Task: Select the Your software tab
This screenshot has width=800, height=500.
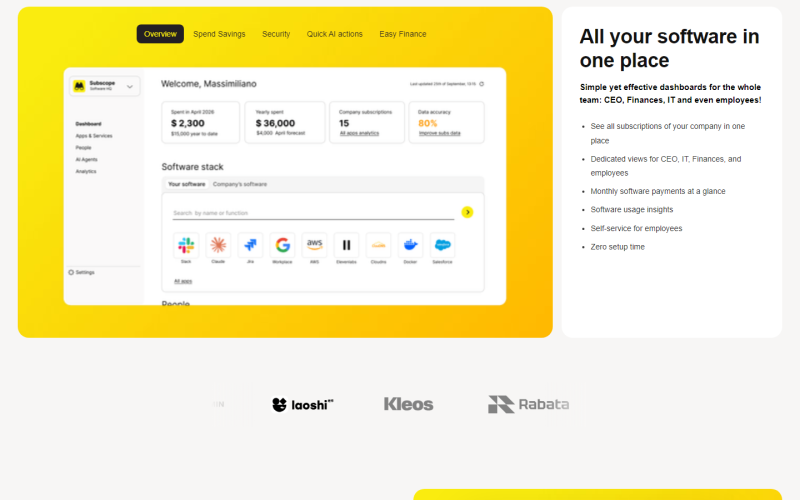Action: 187,184
